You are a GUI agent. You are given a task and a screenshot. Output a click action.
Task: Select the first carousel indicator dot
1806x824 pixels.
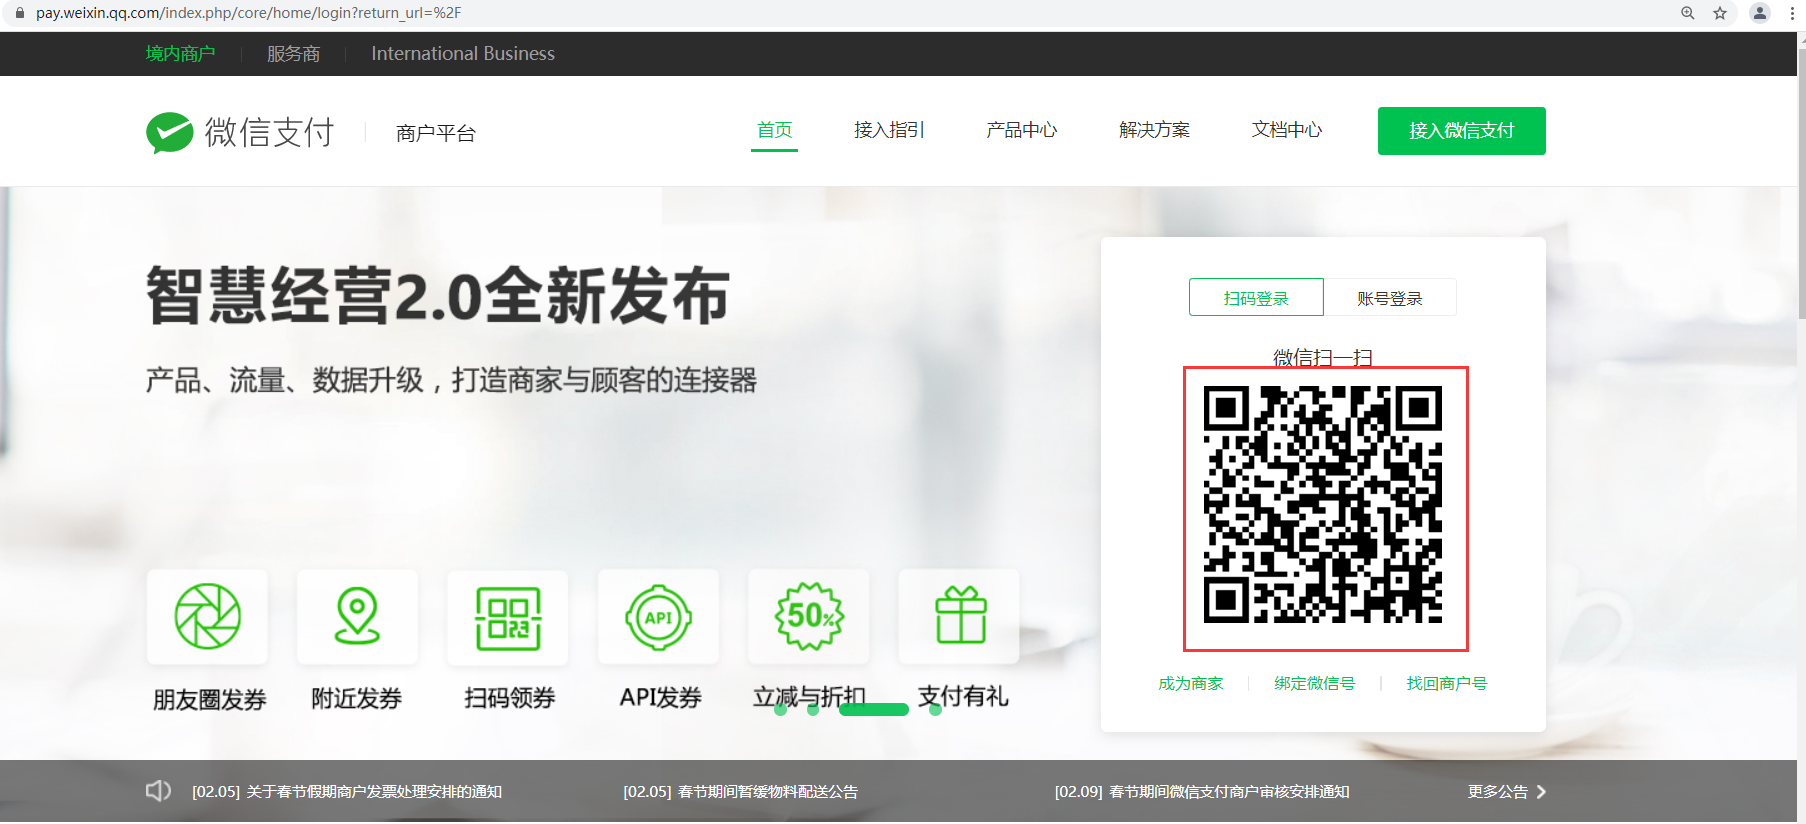point(781,709)
